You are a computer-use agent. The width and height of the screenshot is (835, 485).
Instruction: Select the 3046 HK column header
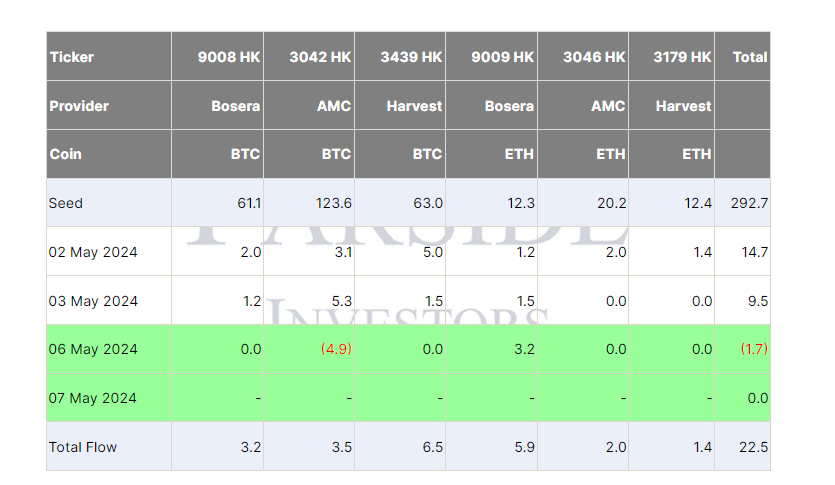pyautogui.click(x=583, y=56)
